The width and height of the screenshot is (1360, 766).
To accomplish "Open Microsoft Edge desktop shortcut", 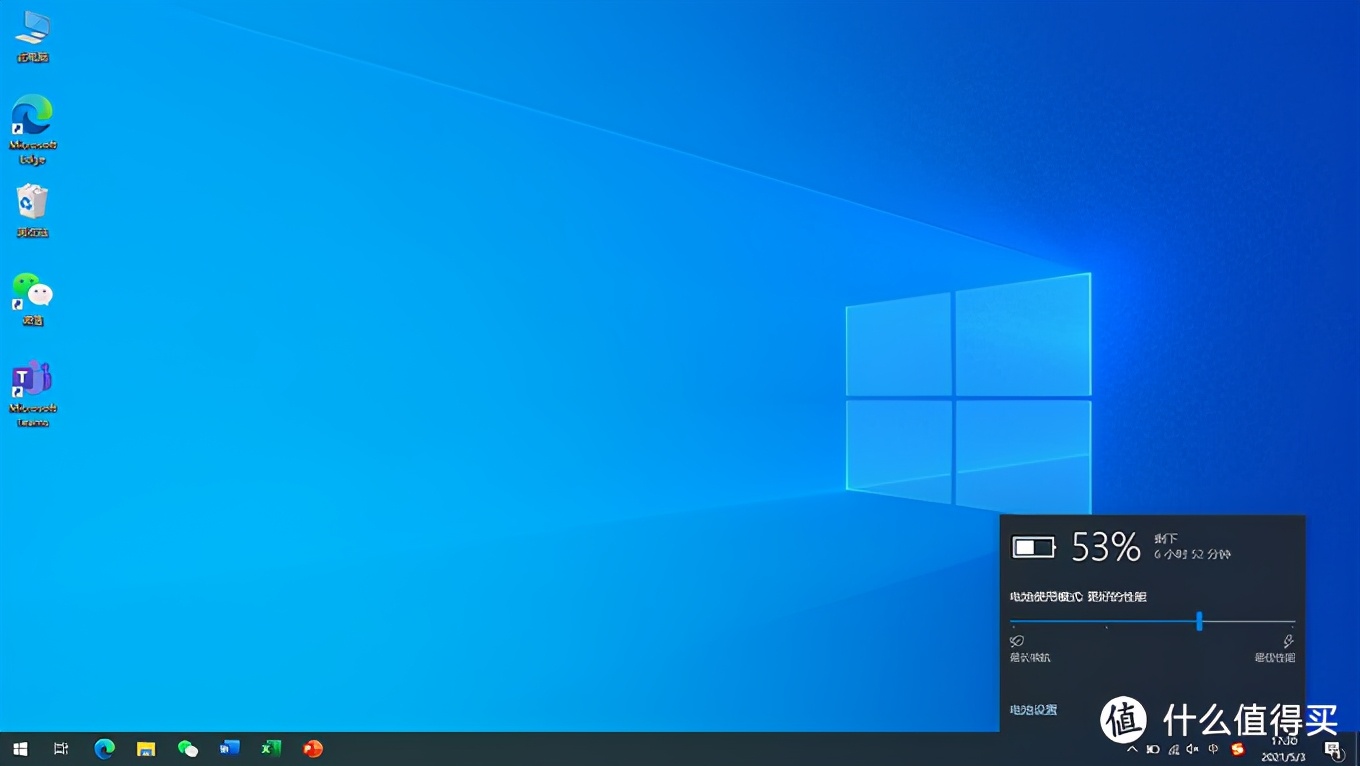I will (x=32, y=117).
